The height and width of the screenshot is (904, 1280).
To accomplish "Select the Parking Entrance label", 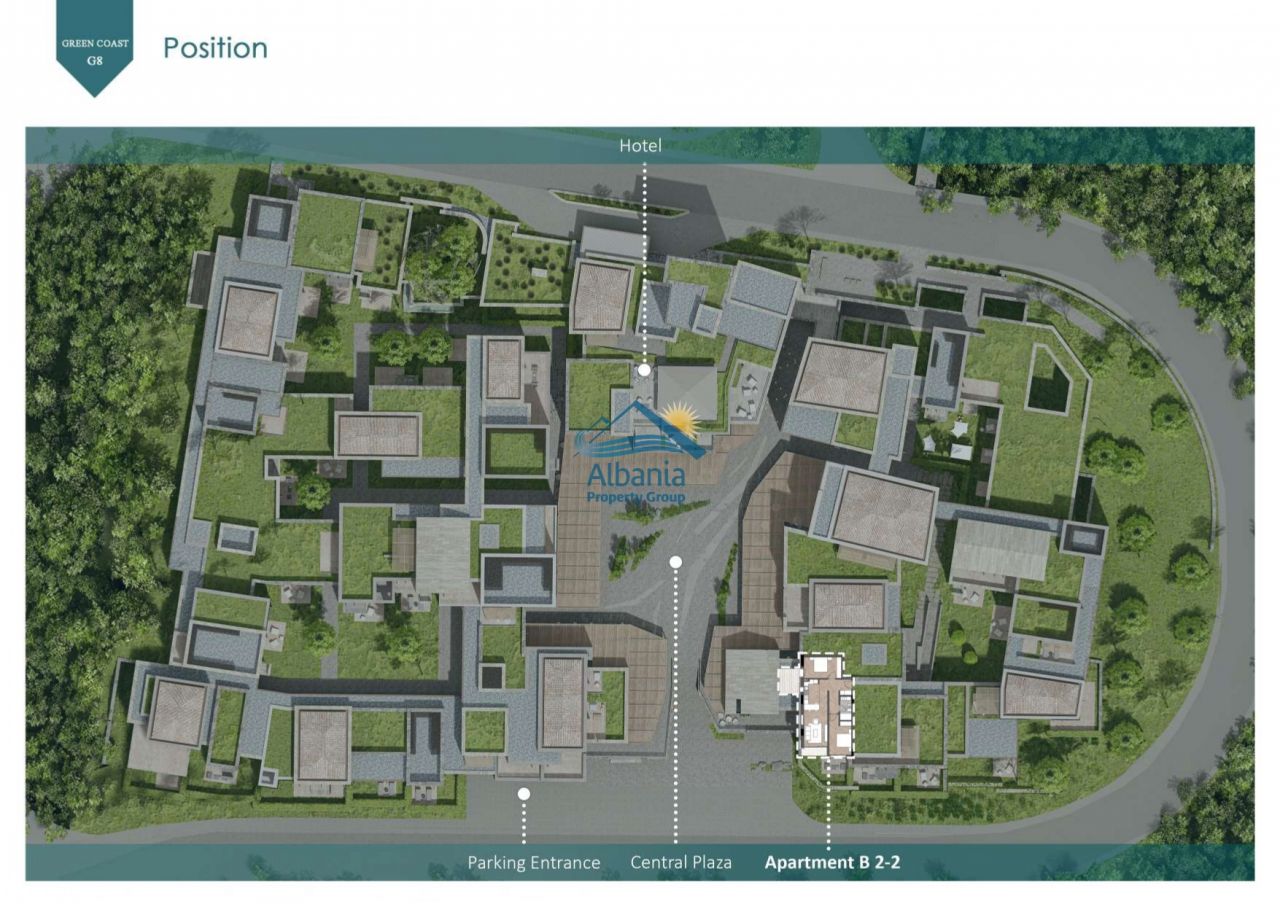I will point(534,862).
